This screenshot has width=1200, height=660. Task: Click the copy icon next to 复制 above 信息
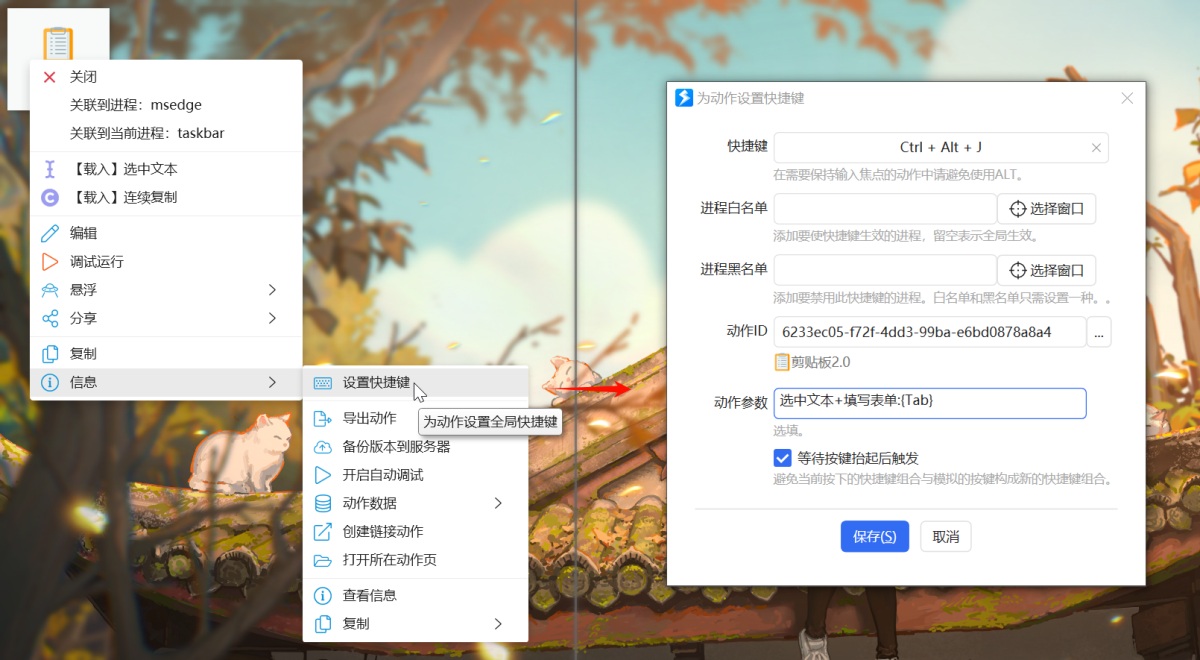49,354
